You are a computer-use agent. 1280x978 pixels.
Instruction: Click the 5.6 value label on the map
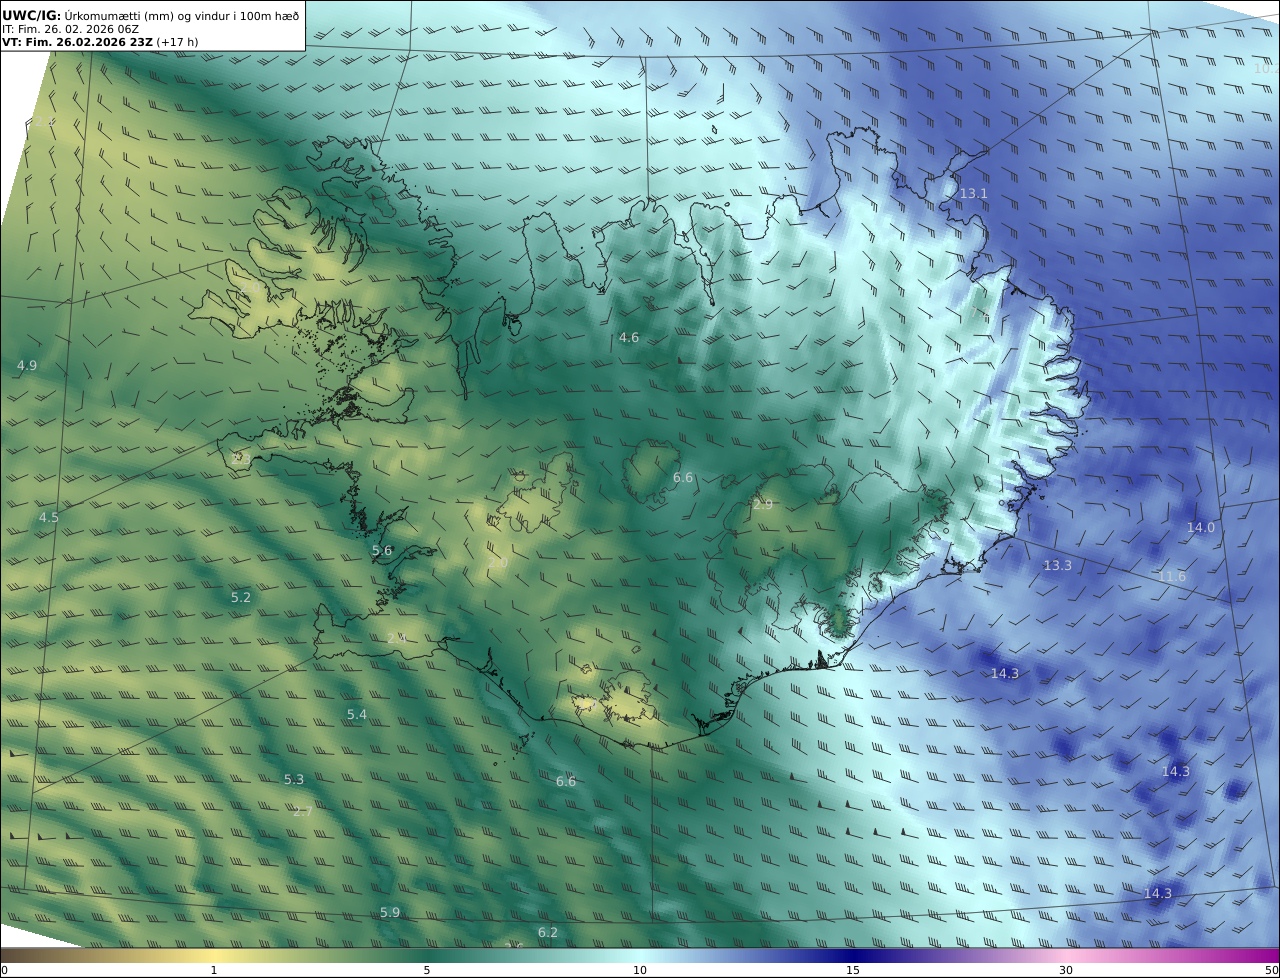pyautogui.click(x=382, y=551)
